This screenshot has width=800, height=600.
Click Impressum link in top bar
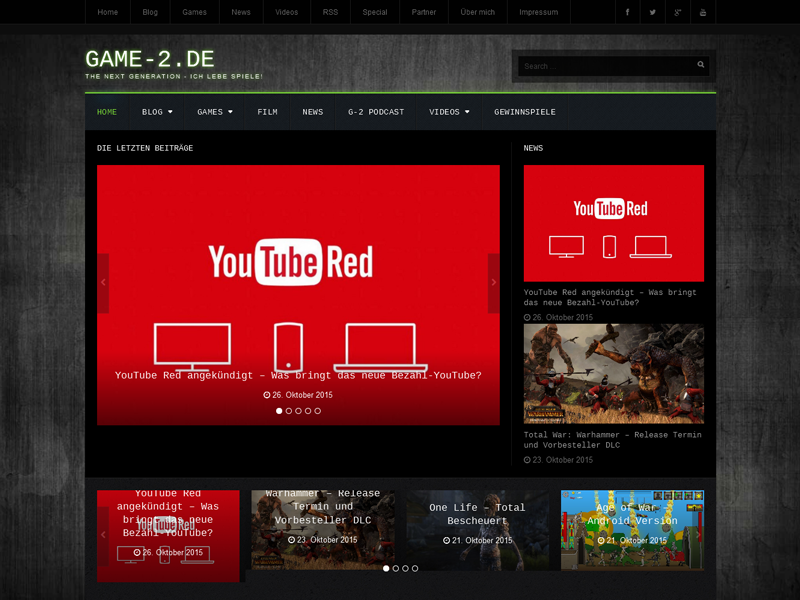click(x=539, y=12)
